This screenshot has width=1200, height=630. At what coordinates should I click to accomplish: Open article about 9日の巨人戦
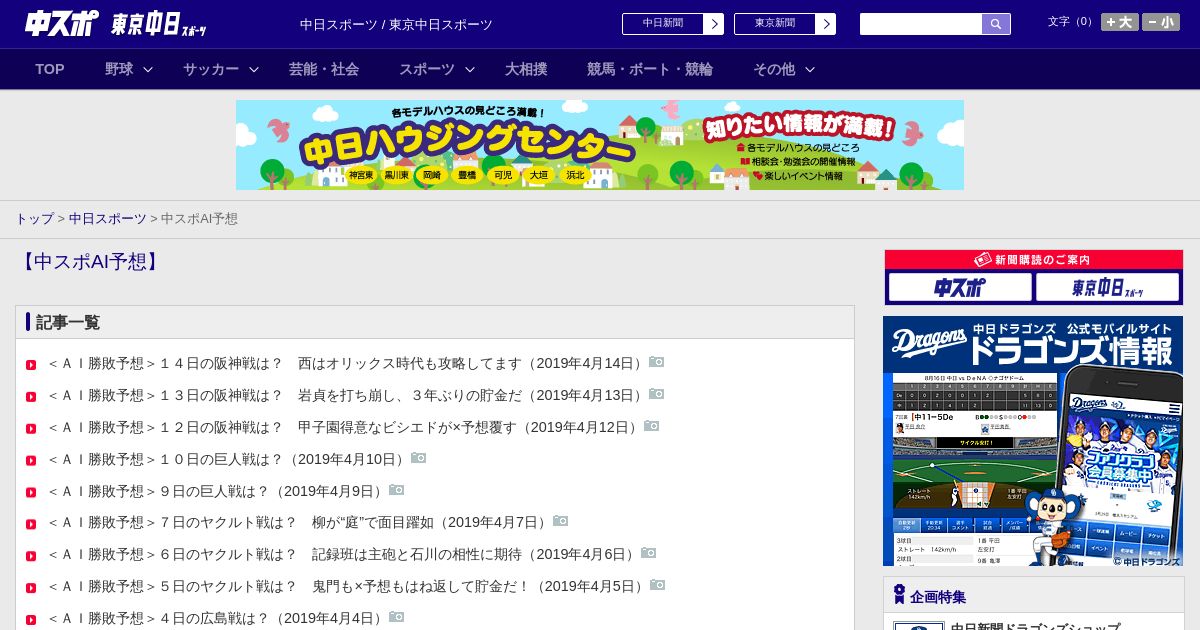tap(216, 491)
